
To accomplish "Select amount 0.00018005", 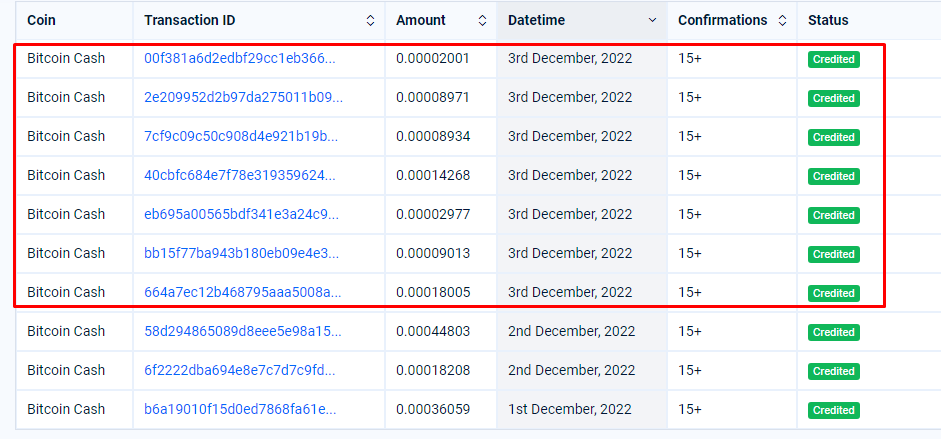I will 433,292.
